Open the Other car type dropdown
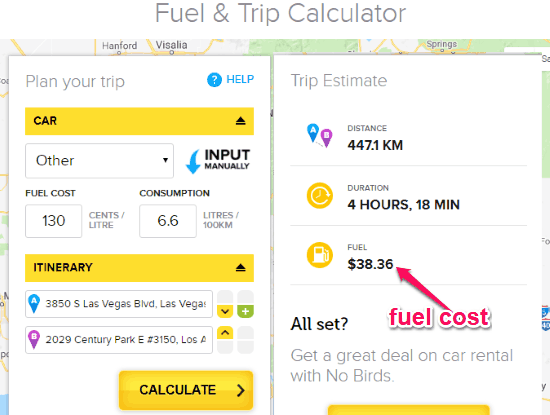Screen dimensions: 550x415 point(99,161)
